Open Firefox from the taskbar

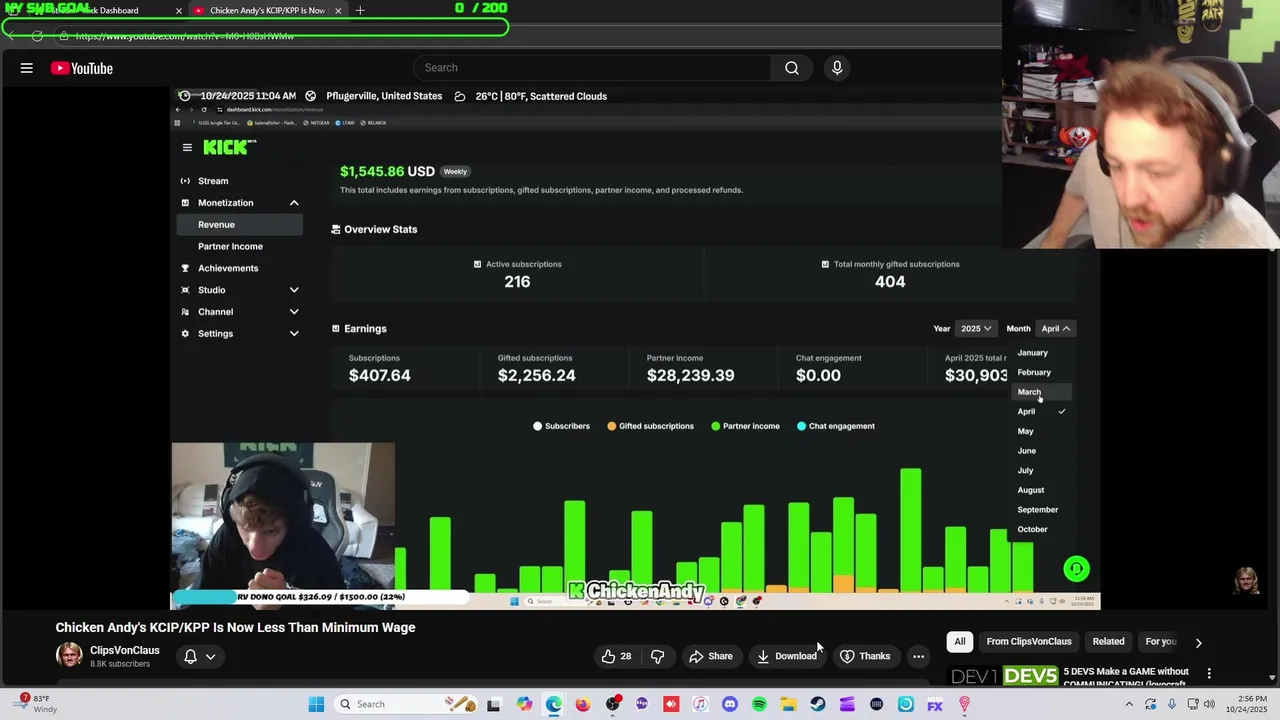point(583,704)
